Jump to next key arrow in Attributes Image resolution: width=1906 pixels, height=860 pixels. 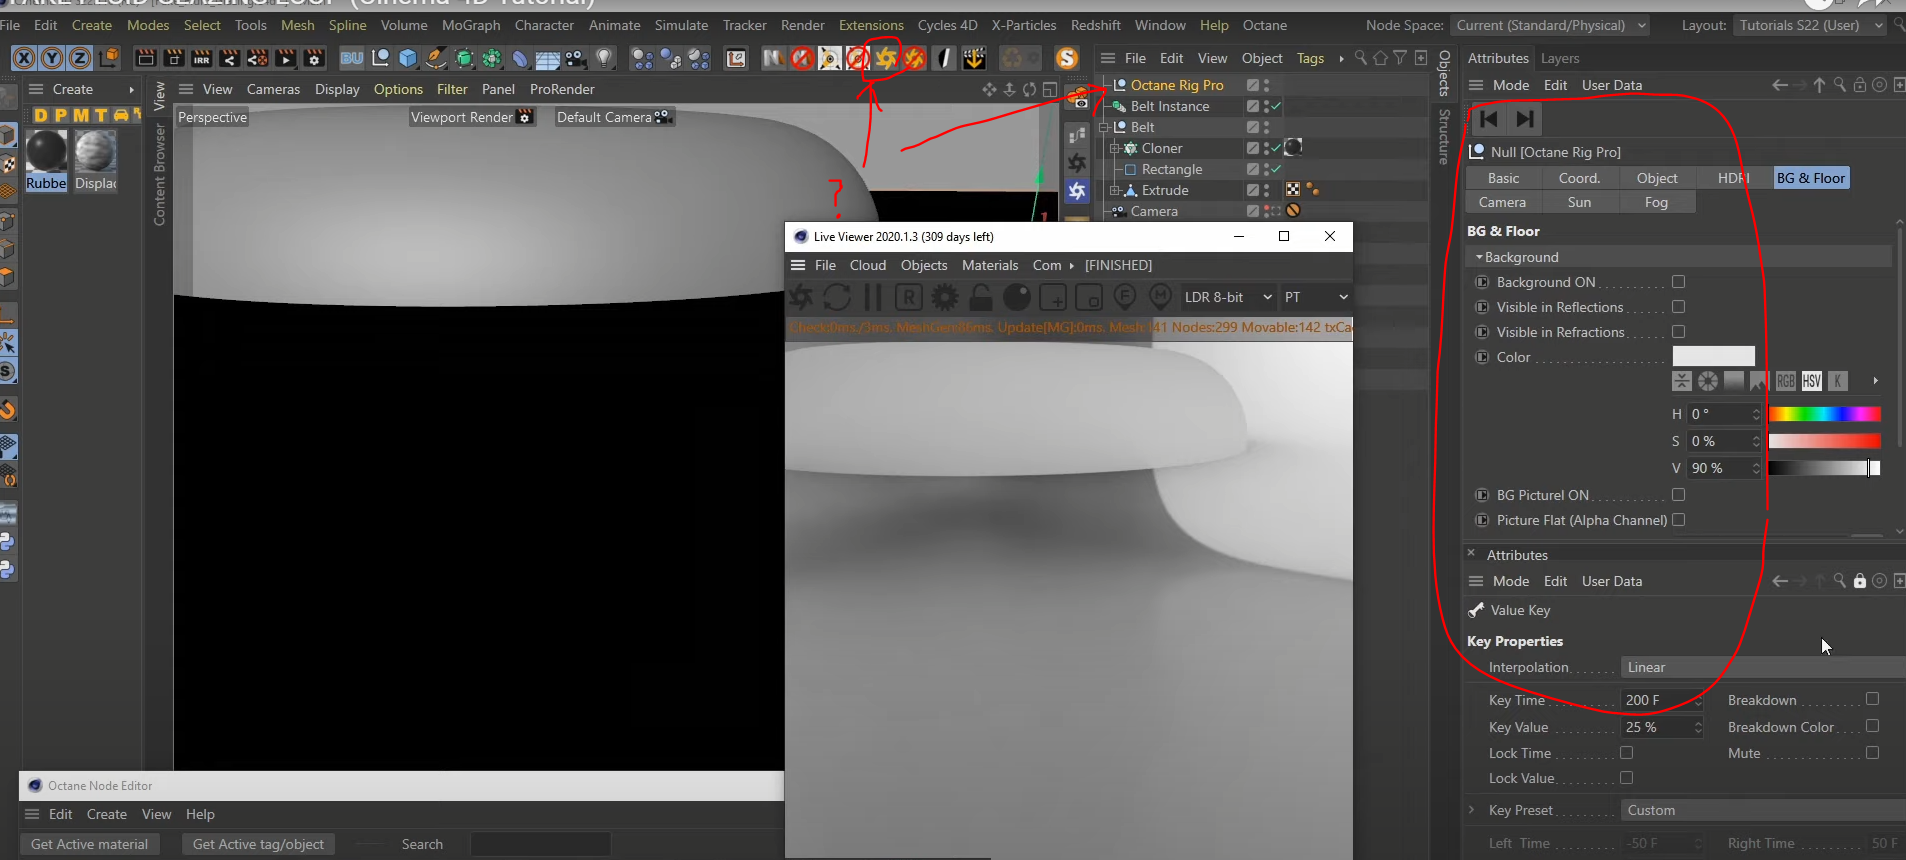(x=1525, y=119)
